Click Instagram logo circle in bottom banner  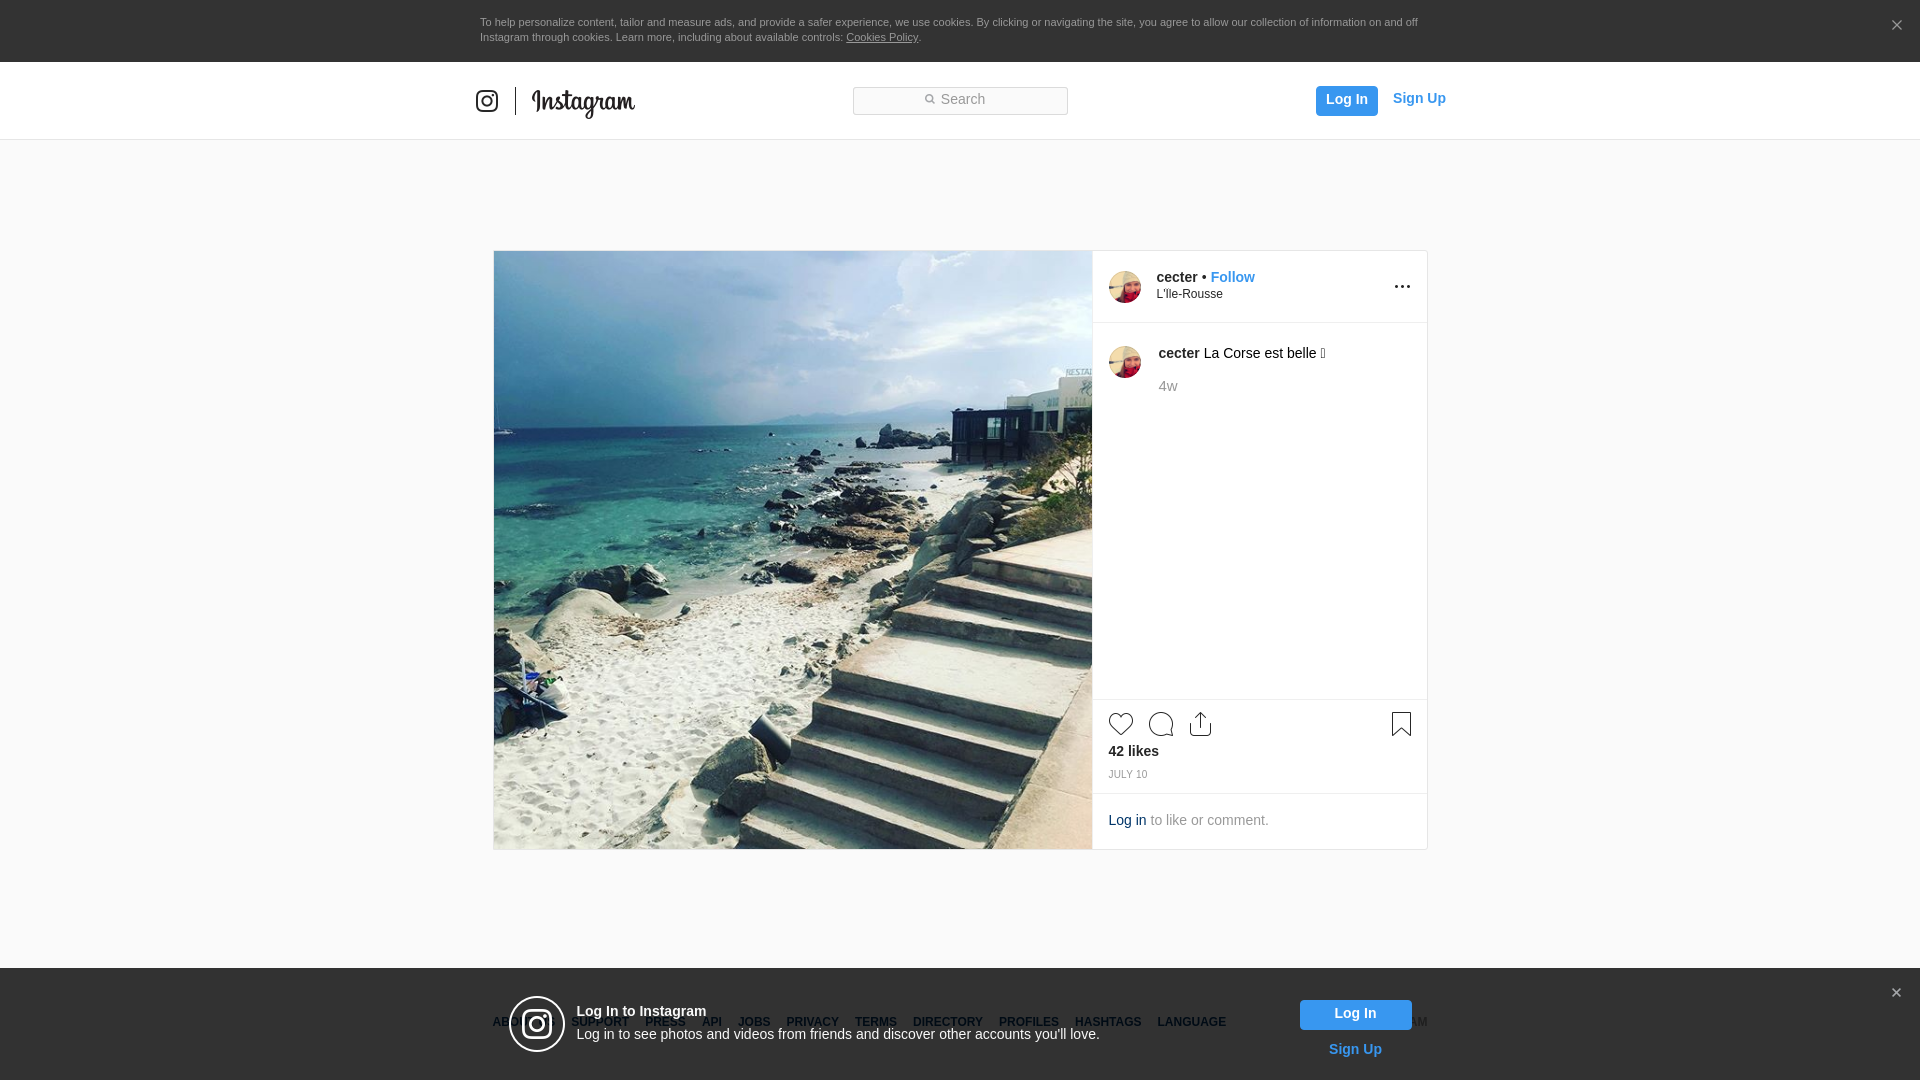pos(537,1024)
